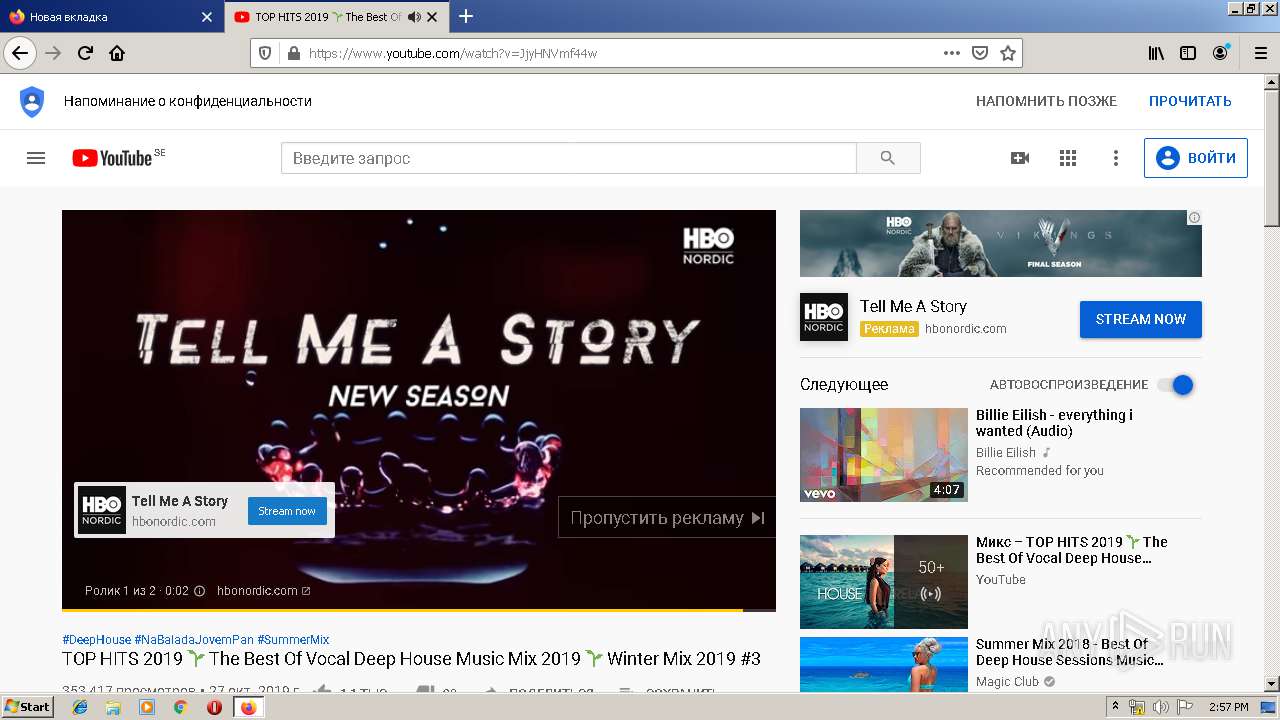Image resolution: width=1280 pixels, height=720 pixels.
Task: Save page to Pocket
Action: click(x=980, y=53)
